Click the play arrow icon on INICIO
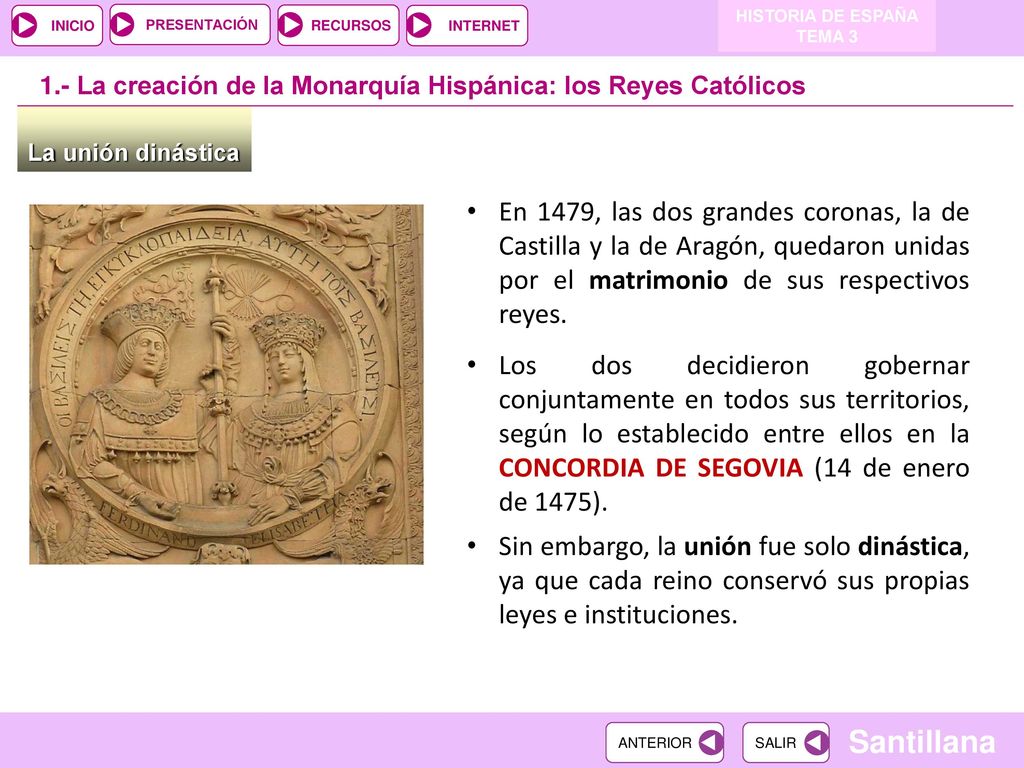1024x768 pixels. click(x=26, y=25)
